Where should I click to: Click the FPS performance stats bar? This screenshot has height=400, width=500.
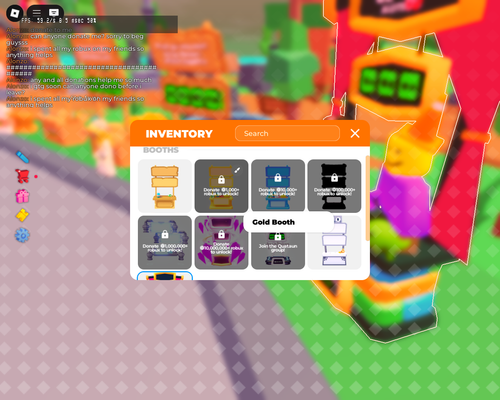[99, 24]
